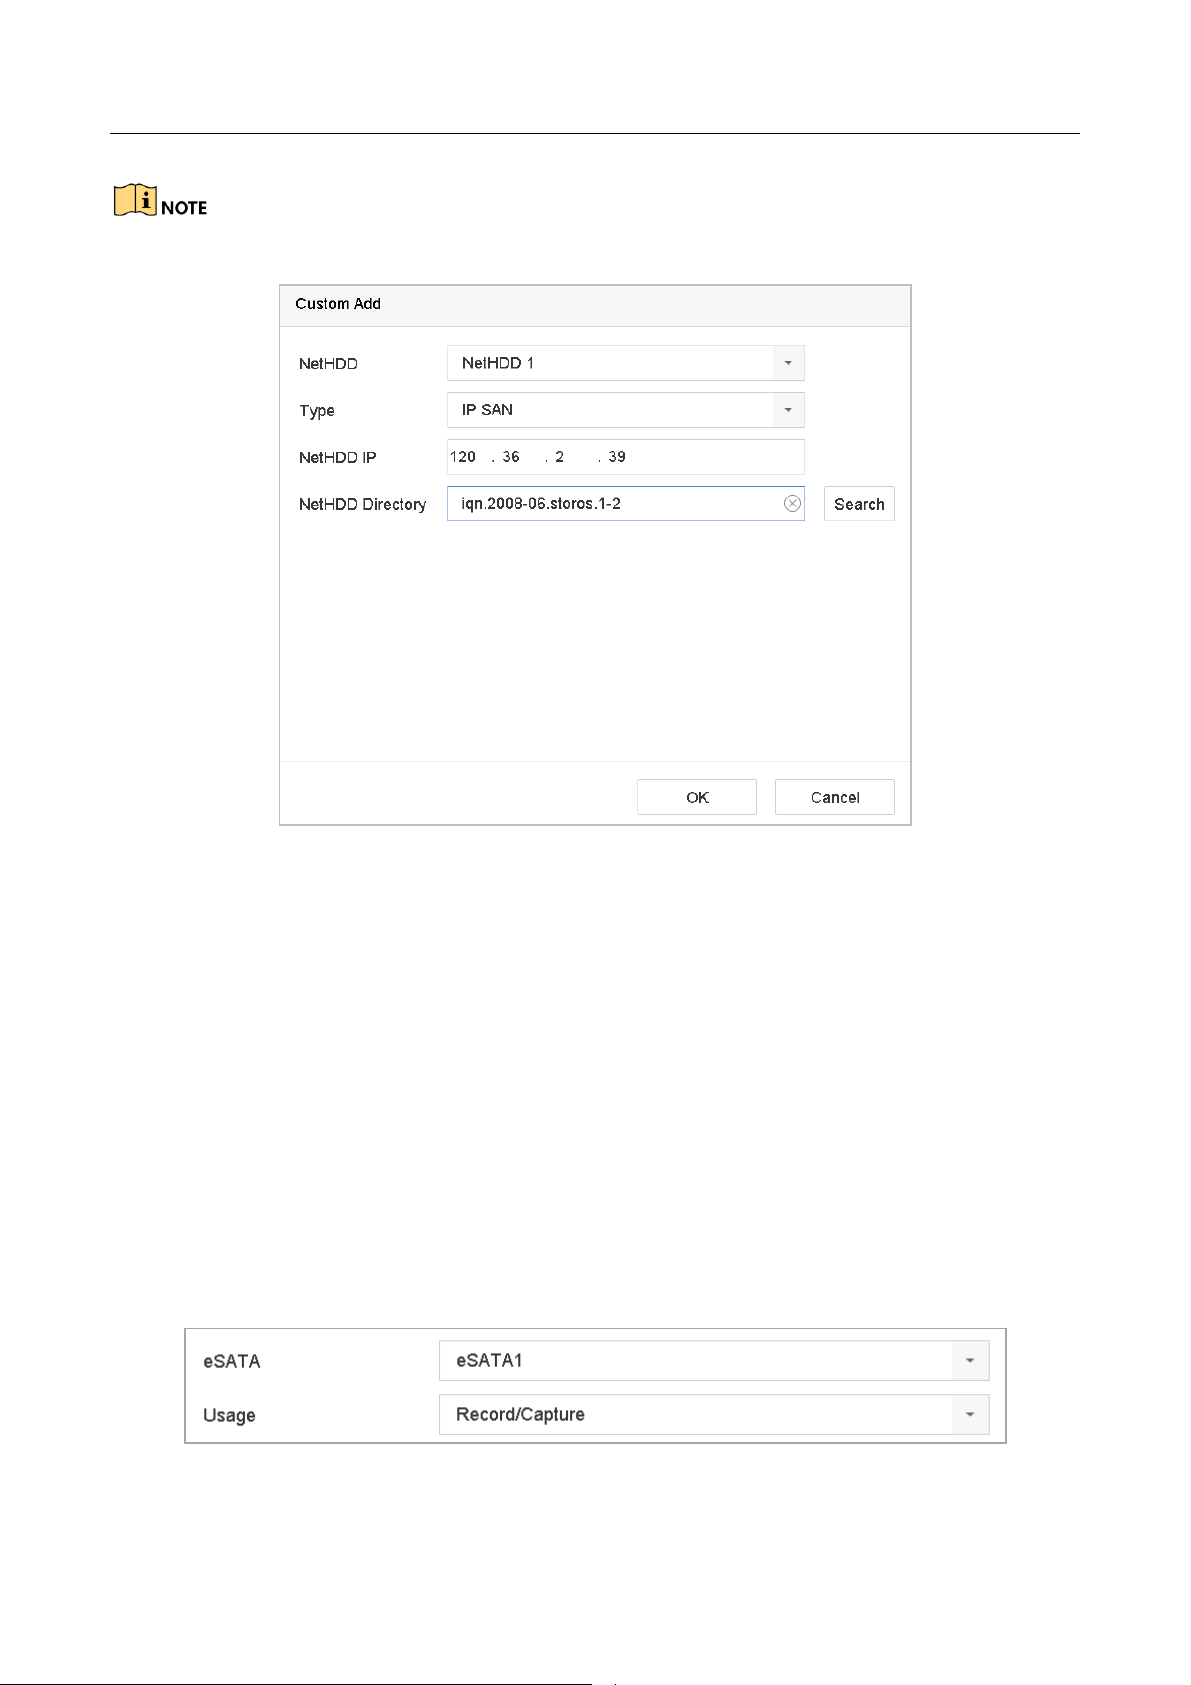Viewport: 1191px width, 1685px height.
Task: Click the first IP octet 120
Action: (463, 457)
